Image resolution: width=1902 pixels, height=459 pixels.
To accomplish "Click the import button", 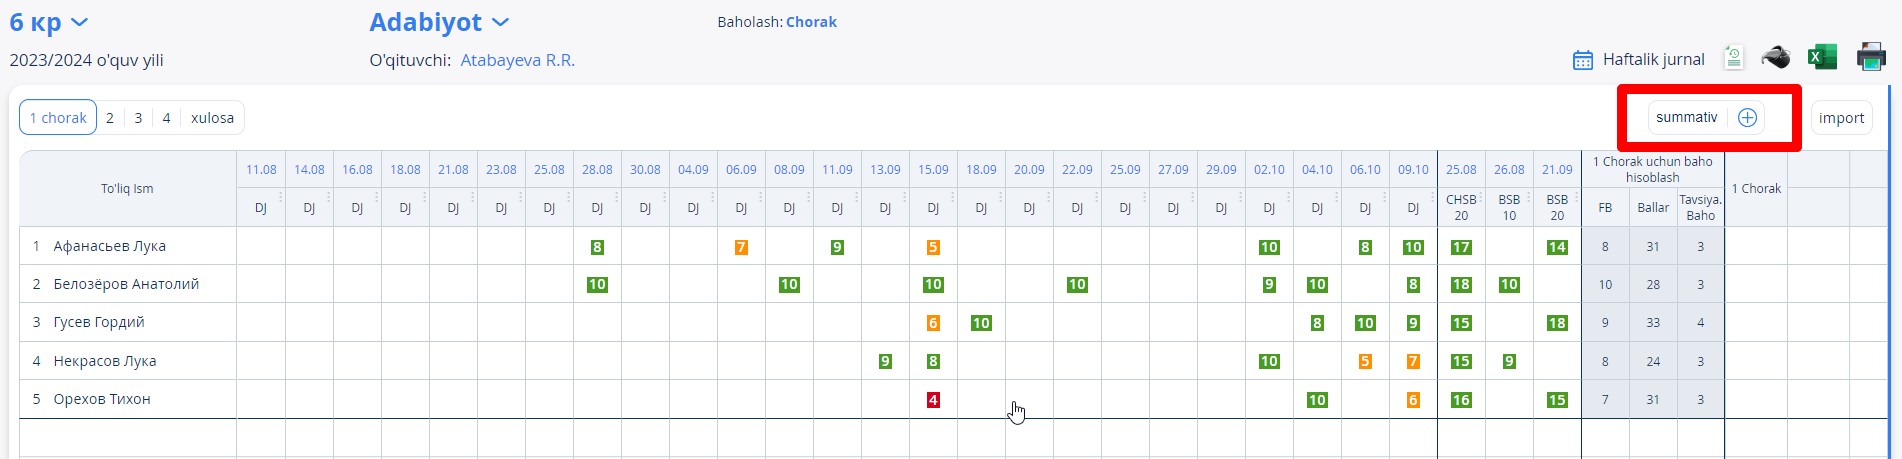I will (x=1841, y=118).
